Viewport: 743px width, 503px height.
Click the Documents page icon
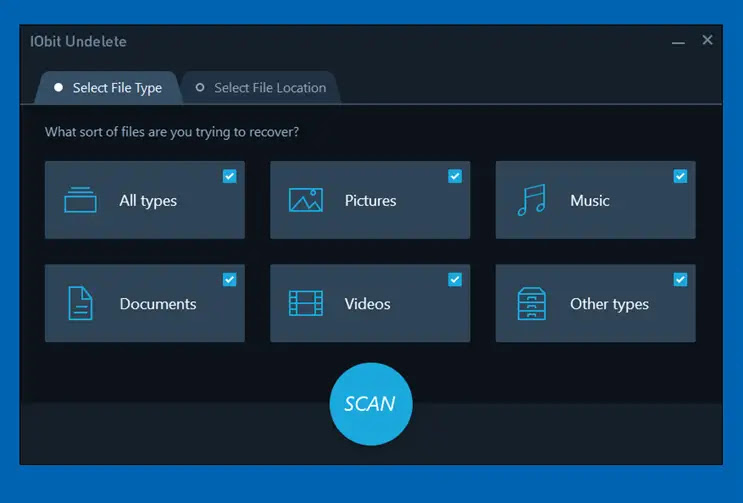point(80,303)
